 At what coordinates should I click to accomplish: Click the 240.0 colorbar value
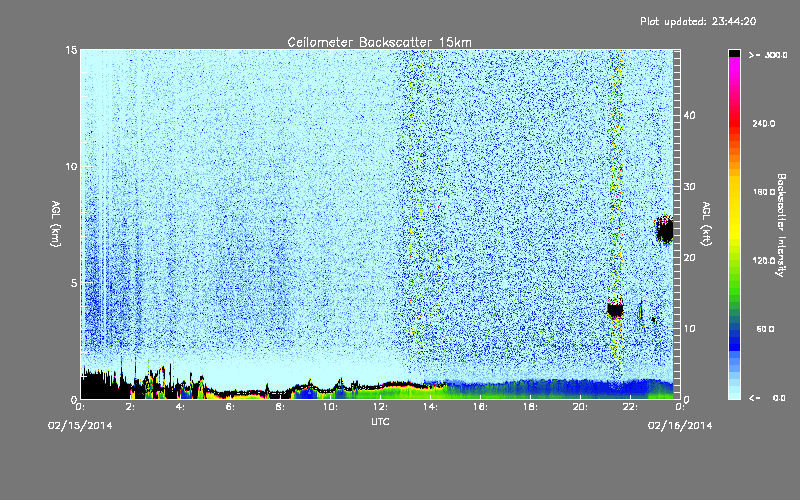[x=764, y=124]
